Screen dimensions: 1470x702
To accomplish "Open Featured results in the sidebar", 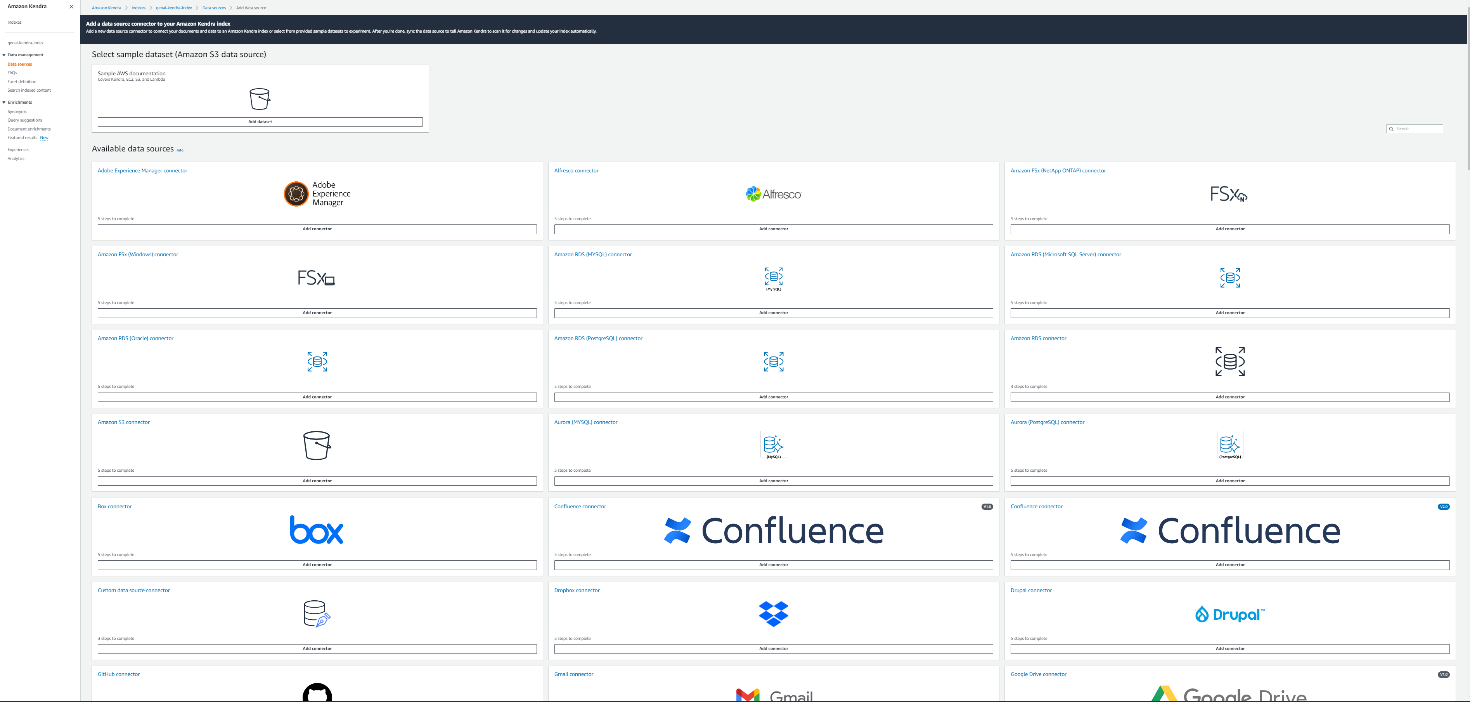I will click(22, 138).
